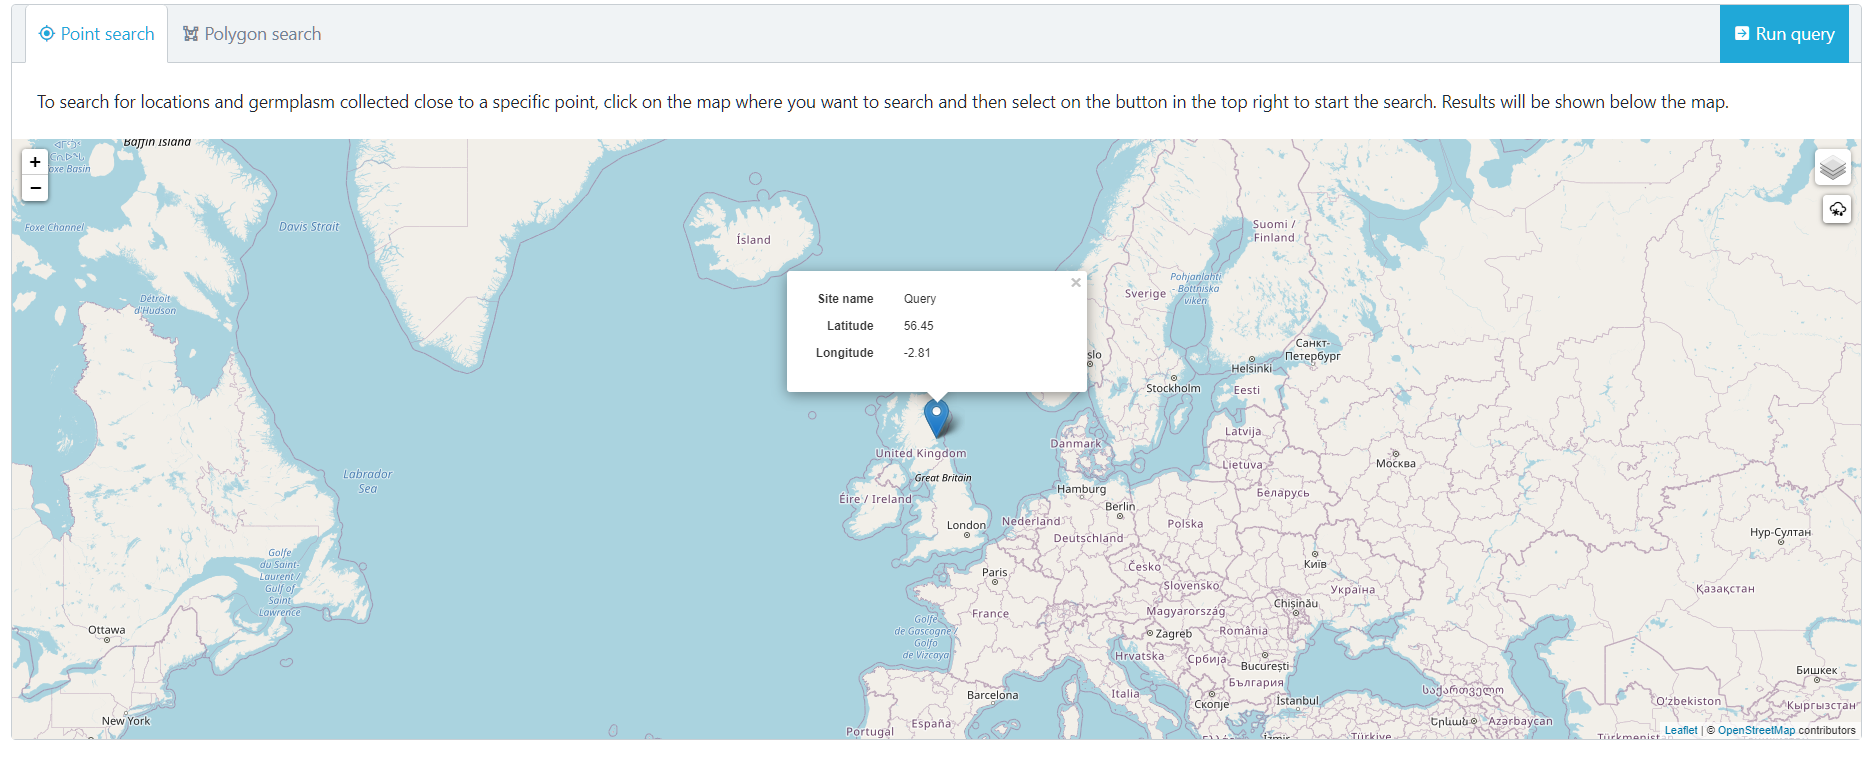Click the Davis Strait label

[309, 227]
